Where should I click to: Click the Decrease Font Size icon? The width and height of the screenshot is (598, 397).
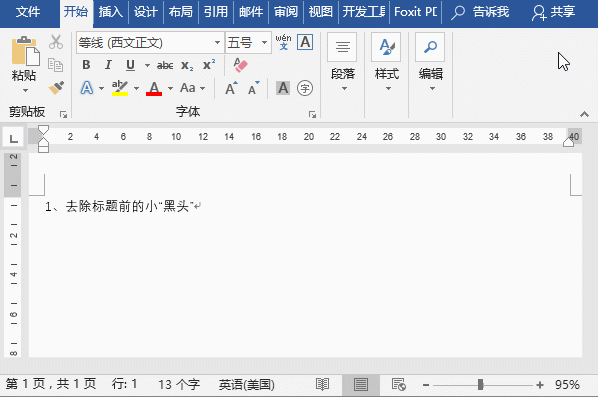click(253, 88)
